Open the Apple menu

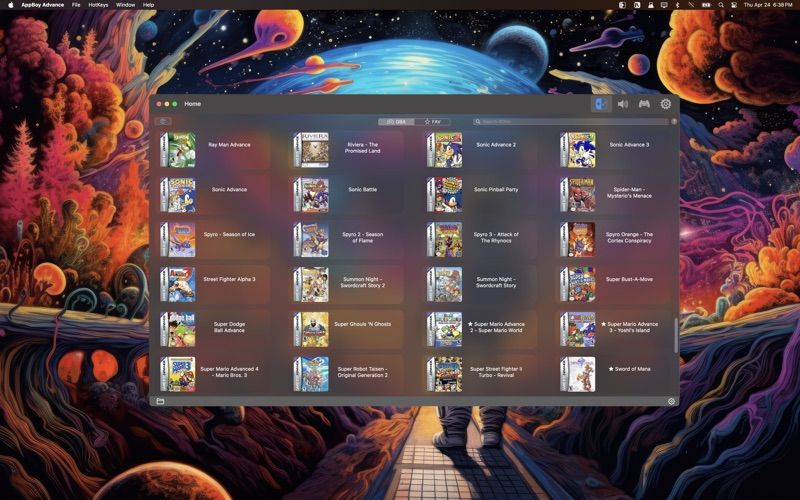tap(10, 5)
